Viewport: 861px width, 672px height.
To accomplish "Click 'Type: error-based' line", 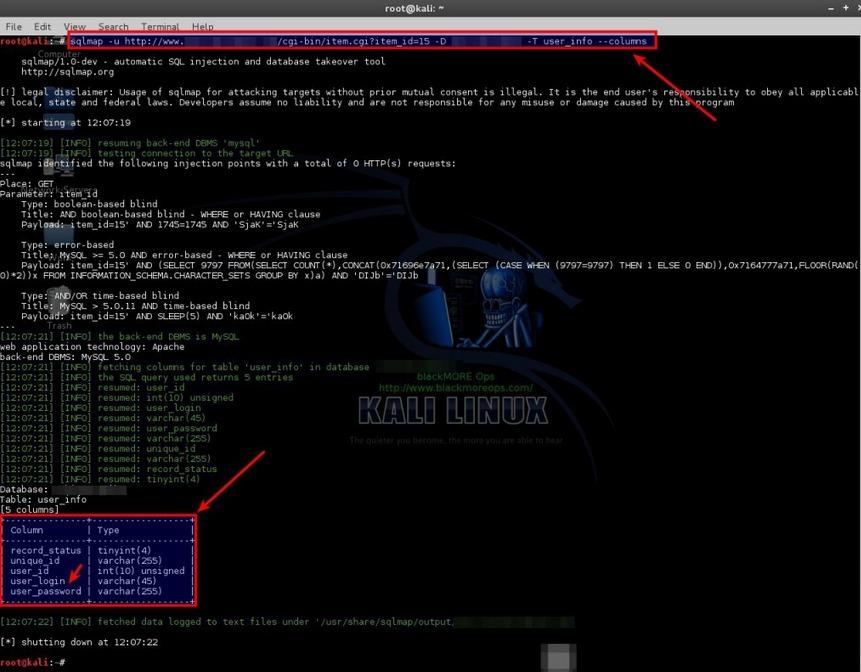I will [x=68, y=245].
